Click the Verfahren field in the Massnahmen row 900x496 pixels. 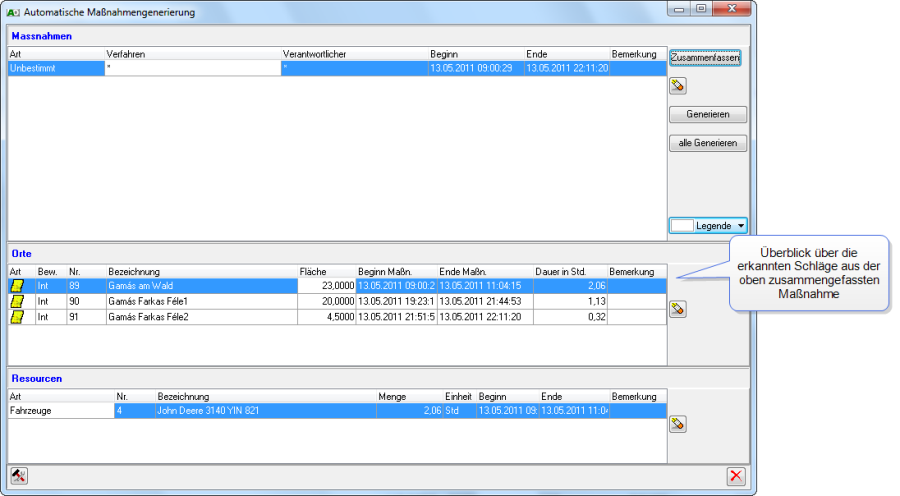[x=192, y=68]
